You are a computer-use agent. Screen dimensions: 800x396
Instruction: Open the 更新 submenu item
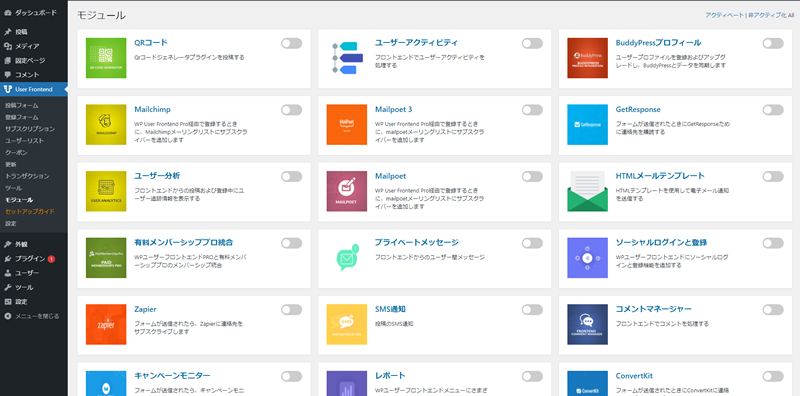click(x=11, y=164)
